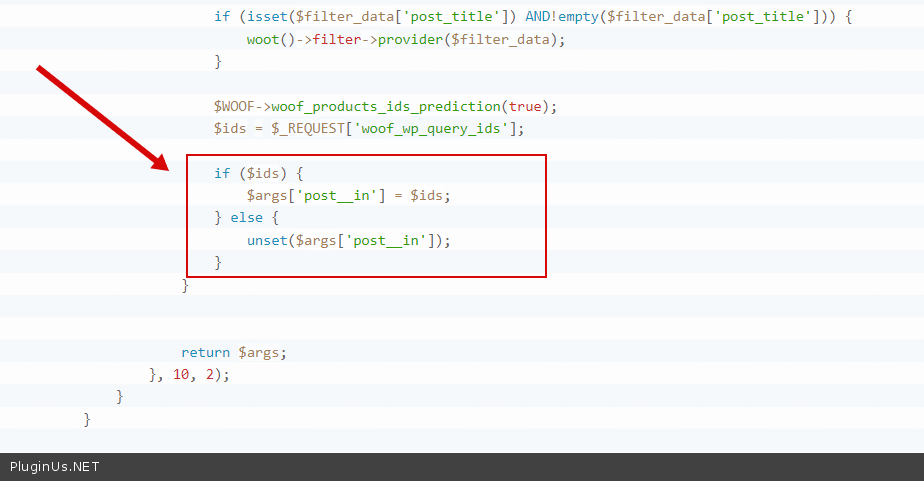This screenshot has height=481, width=924.
Task: Click the number 10 in closing line
Action: pyautogui.click(x=181, y=375)
